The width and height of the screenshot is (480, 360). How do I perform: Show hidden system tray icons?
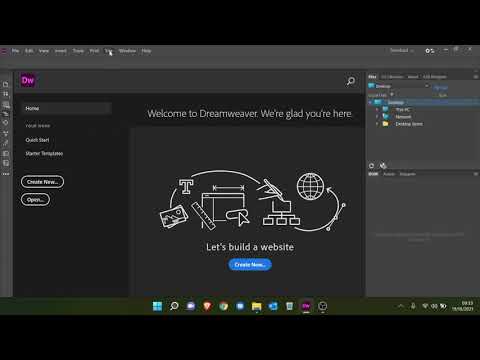click(401, 306)
